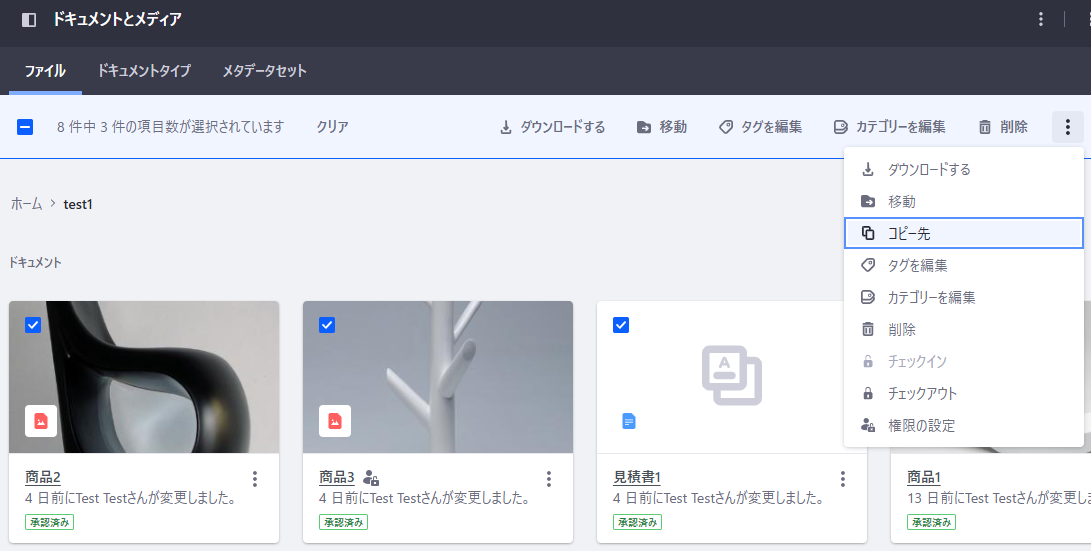
Task: Open the 見積書1 document preview placeholder
Action: (732, 376)
